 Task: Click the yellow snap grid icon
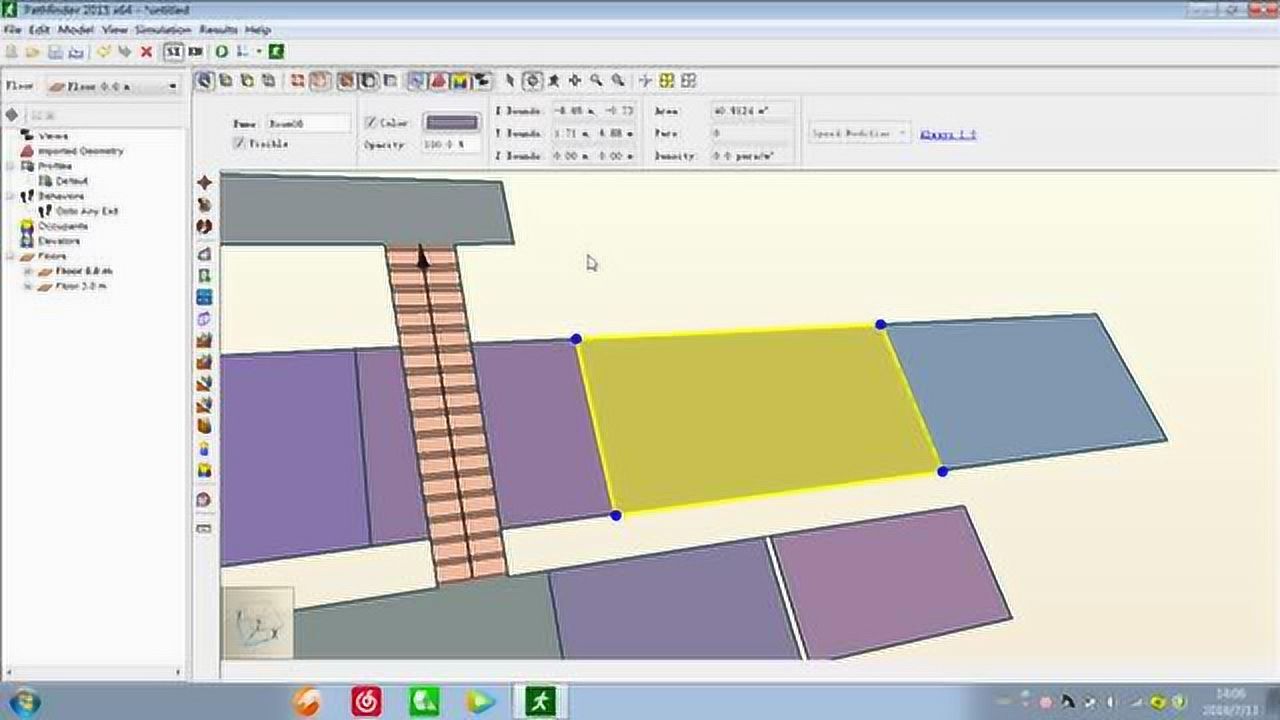pyautogui.click(x=666, y=81)
